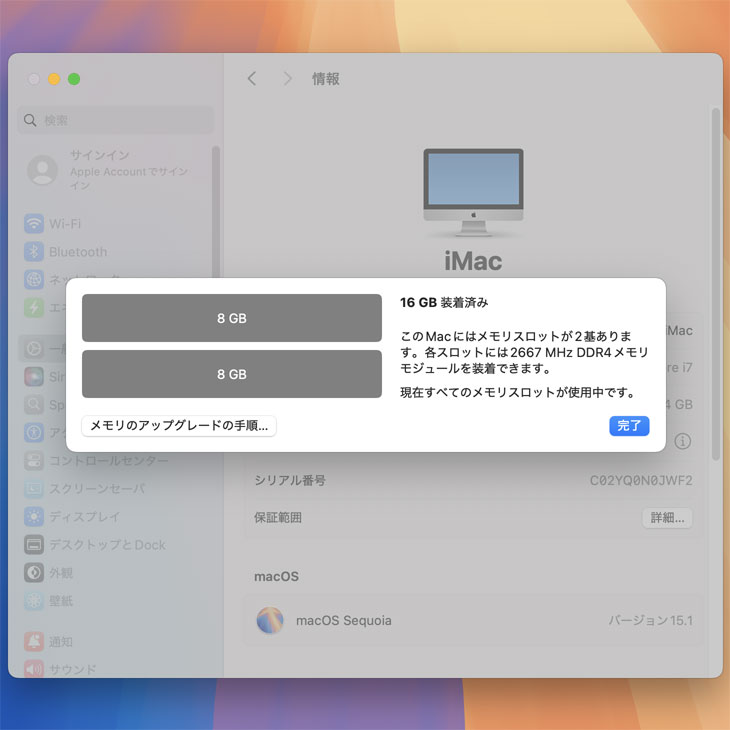The width and height of the screenshot is (730, 730).
Task: Select サウンド in the sidebar
Action: (x=72, y=670)
